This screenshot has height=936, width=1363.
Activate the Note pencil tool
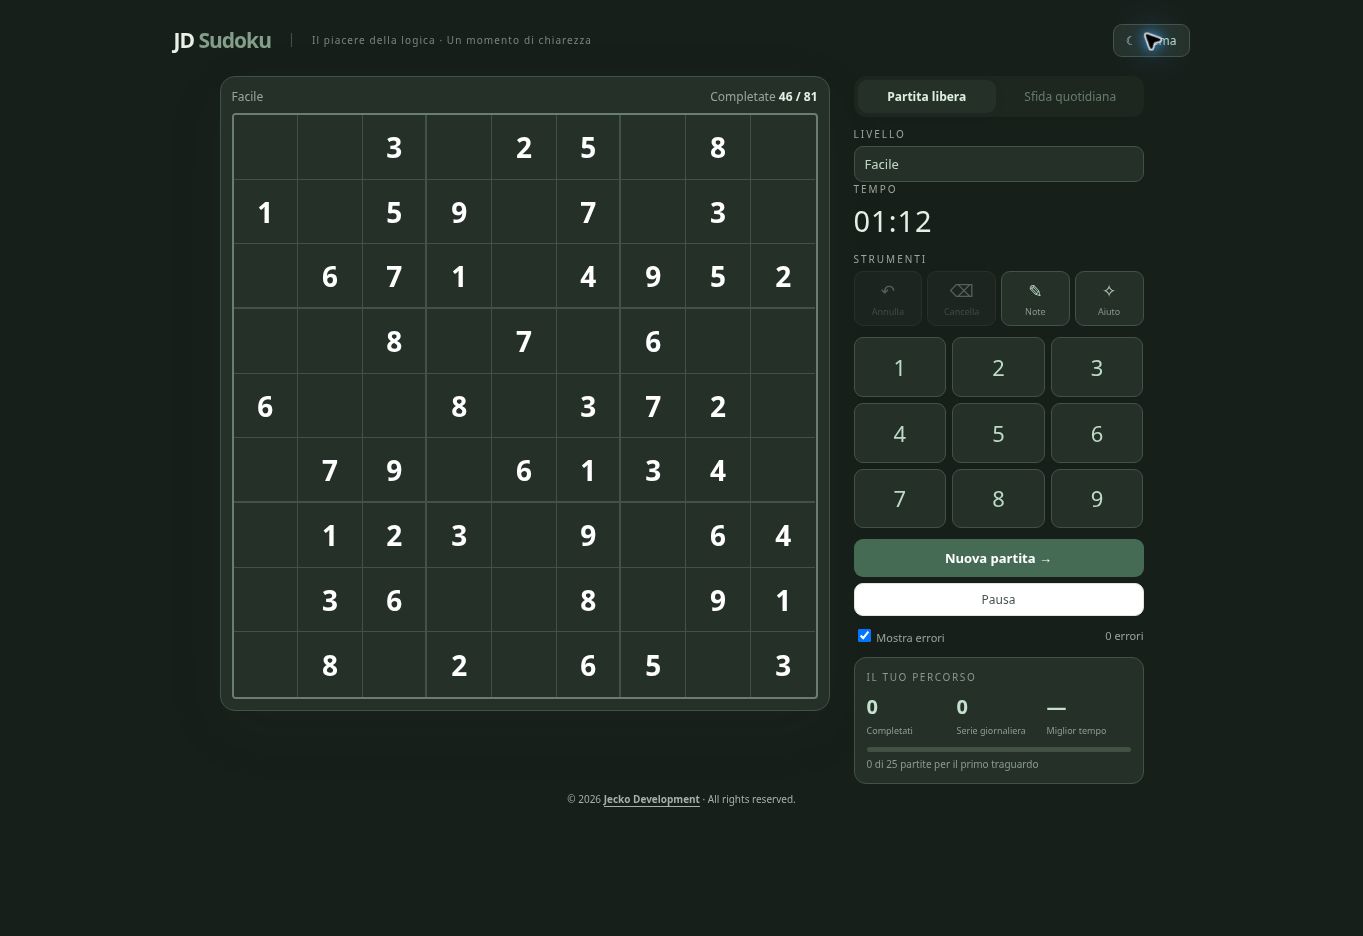1035,298
